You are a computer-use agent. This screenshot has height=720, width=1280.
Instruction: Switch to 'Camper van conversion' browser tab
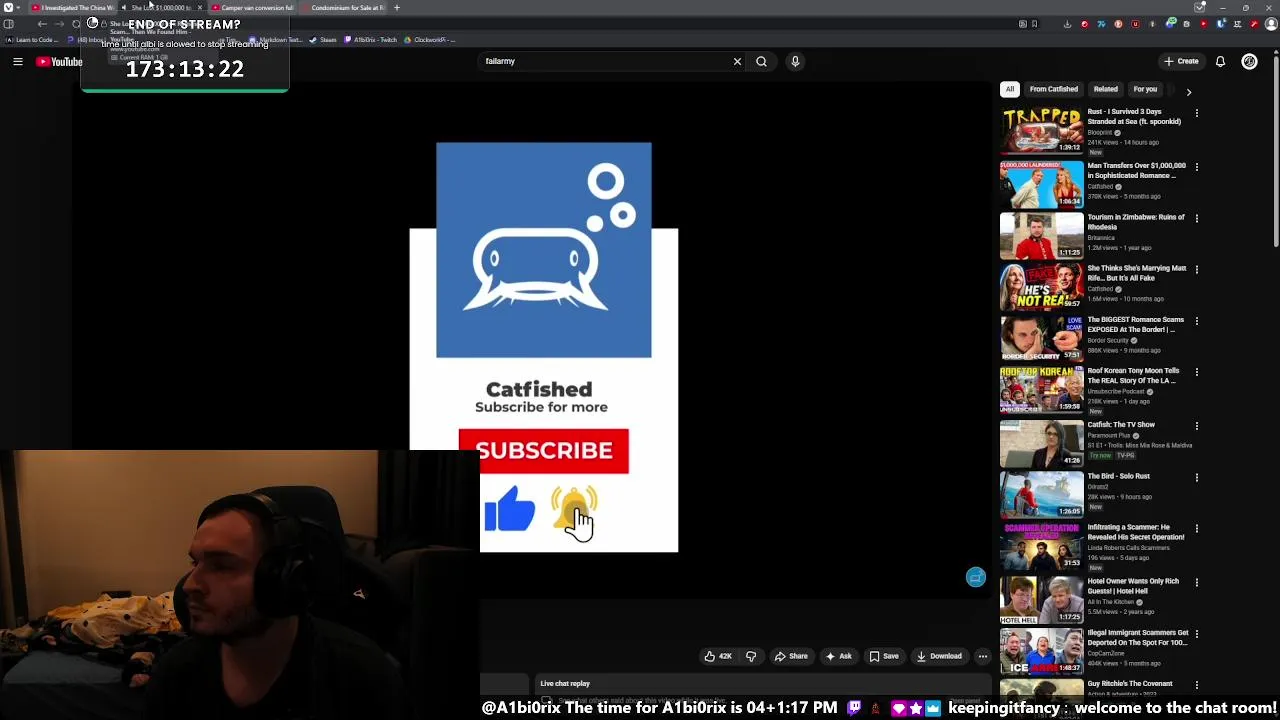(x=252, y=8)
